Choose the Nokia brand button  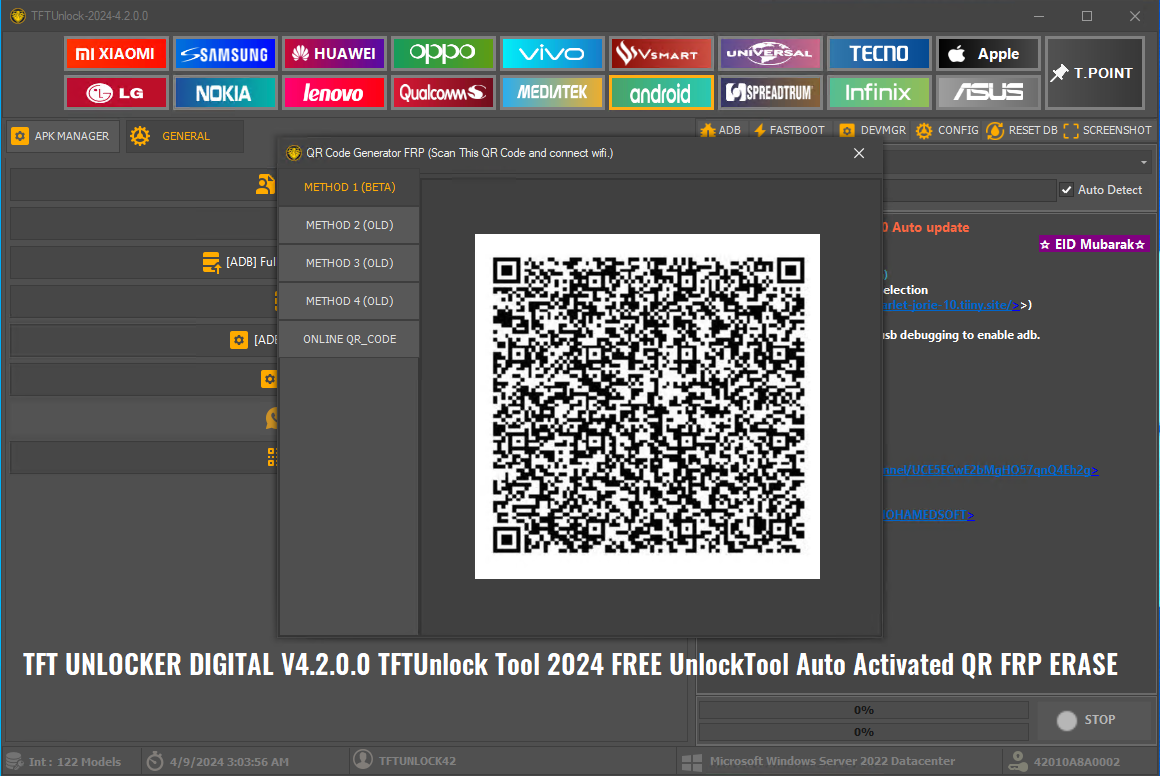(x=225, y=93)
